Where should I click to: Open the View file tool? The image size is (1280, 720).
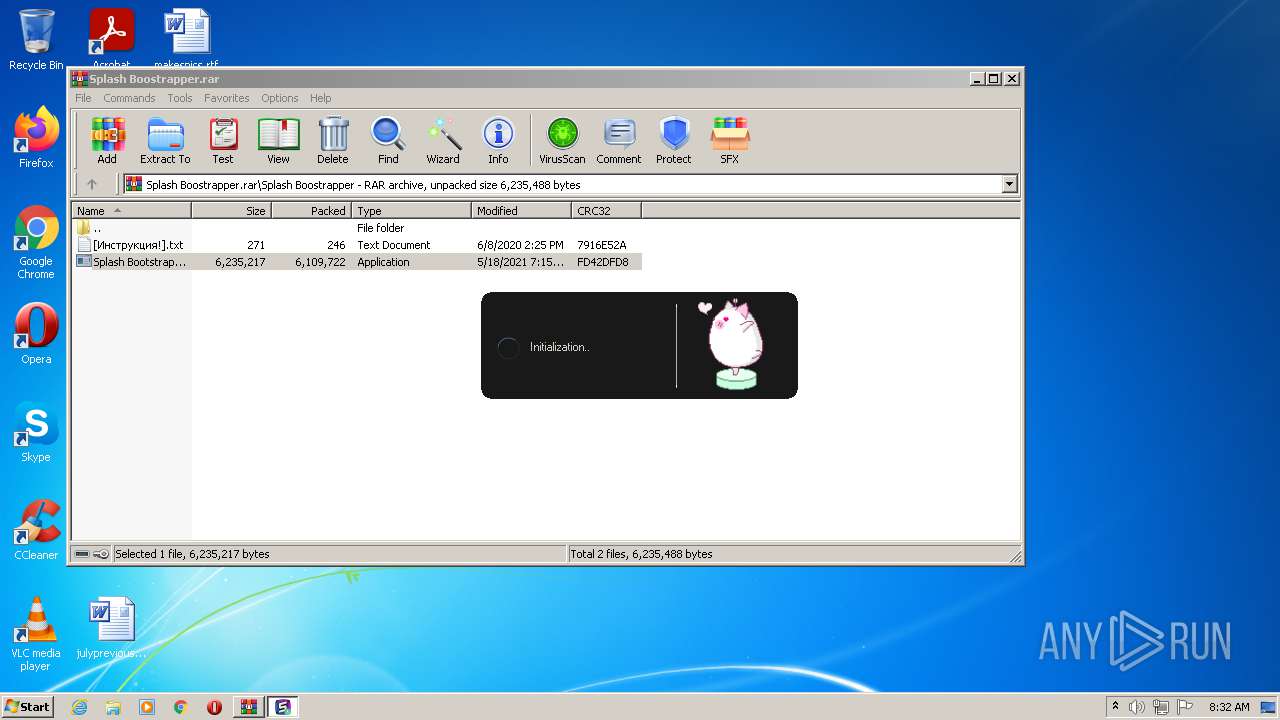click(x=278, y=140)
